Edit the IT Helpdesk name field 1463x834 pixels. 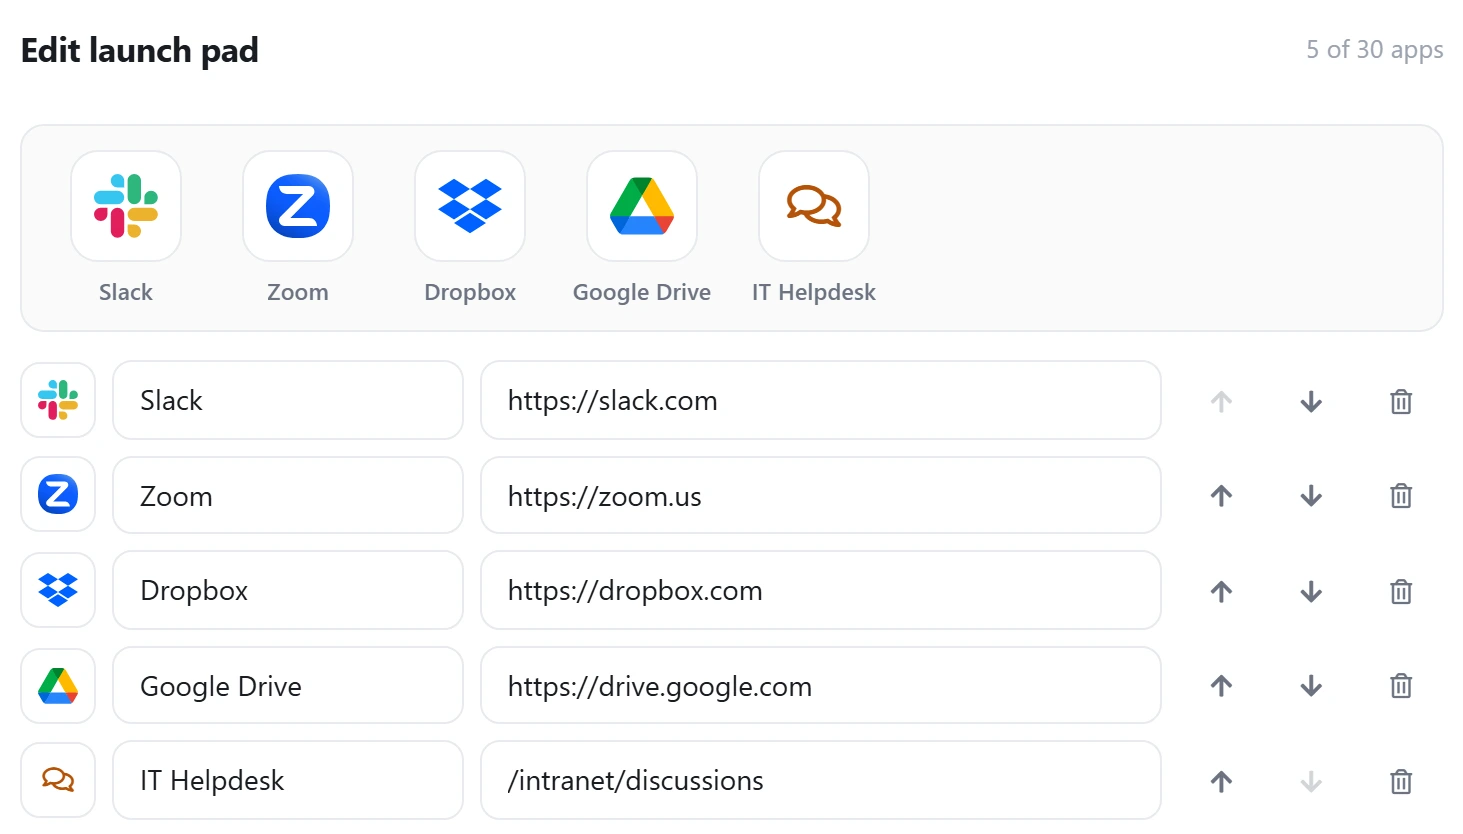coord(288,780)
